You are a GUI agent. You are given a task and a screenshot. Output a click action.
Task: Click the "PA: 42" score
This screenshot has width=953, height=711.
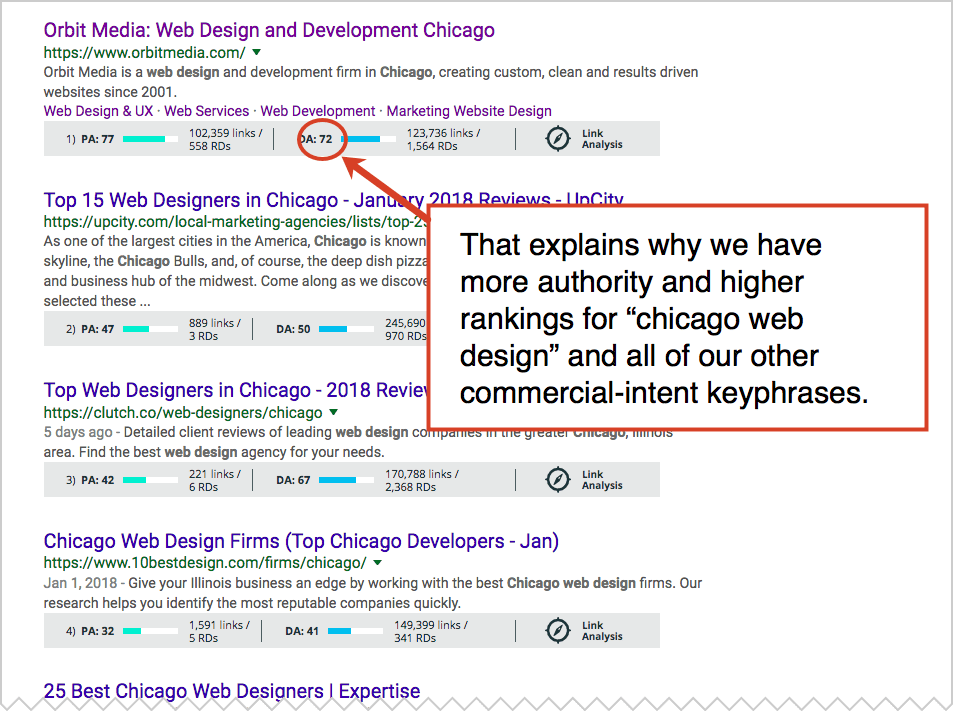(x=97, y=480)
